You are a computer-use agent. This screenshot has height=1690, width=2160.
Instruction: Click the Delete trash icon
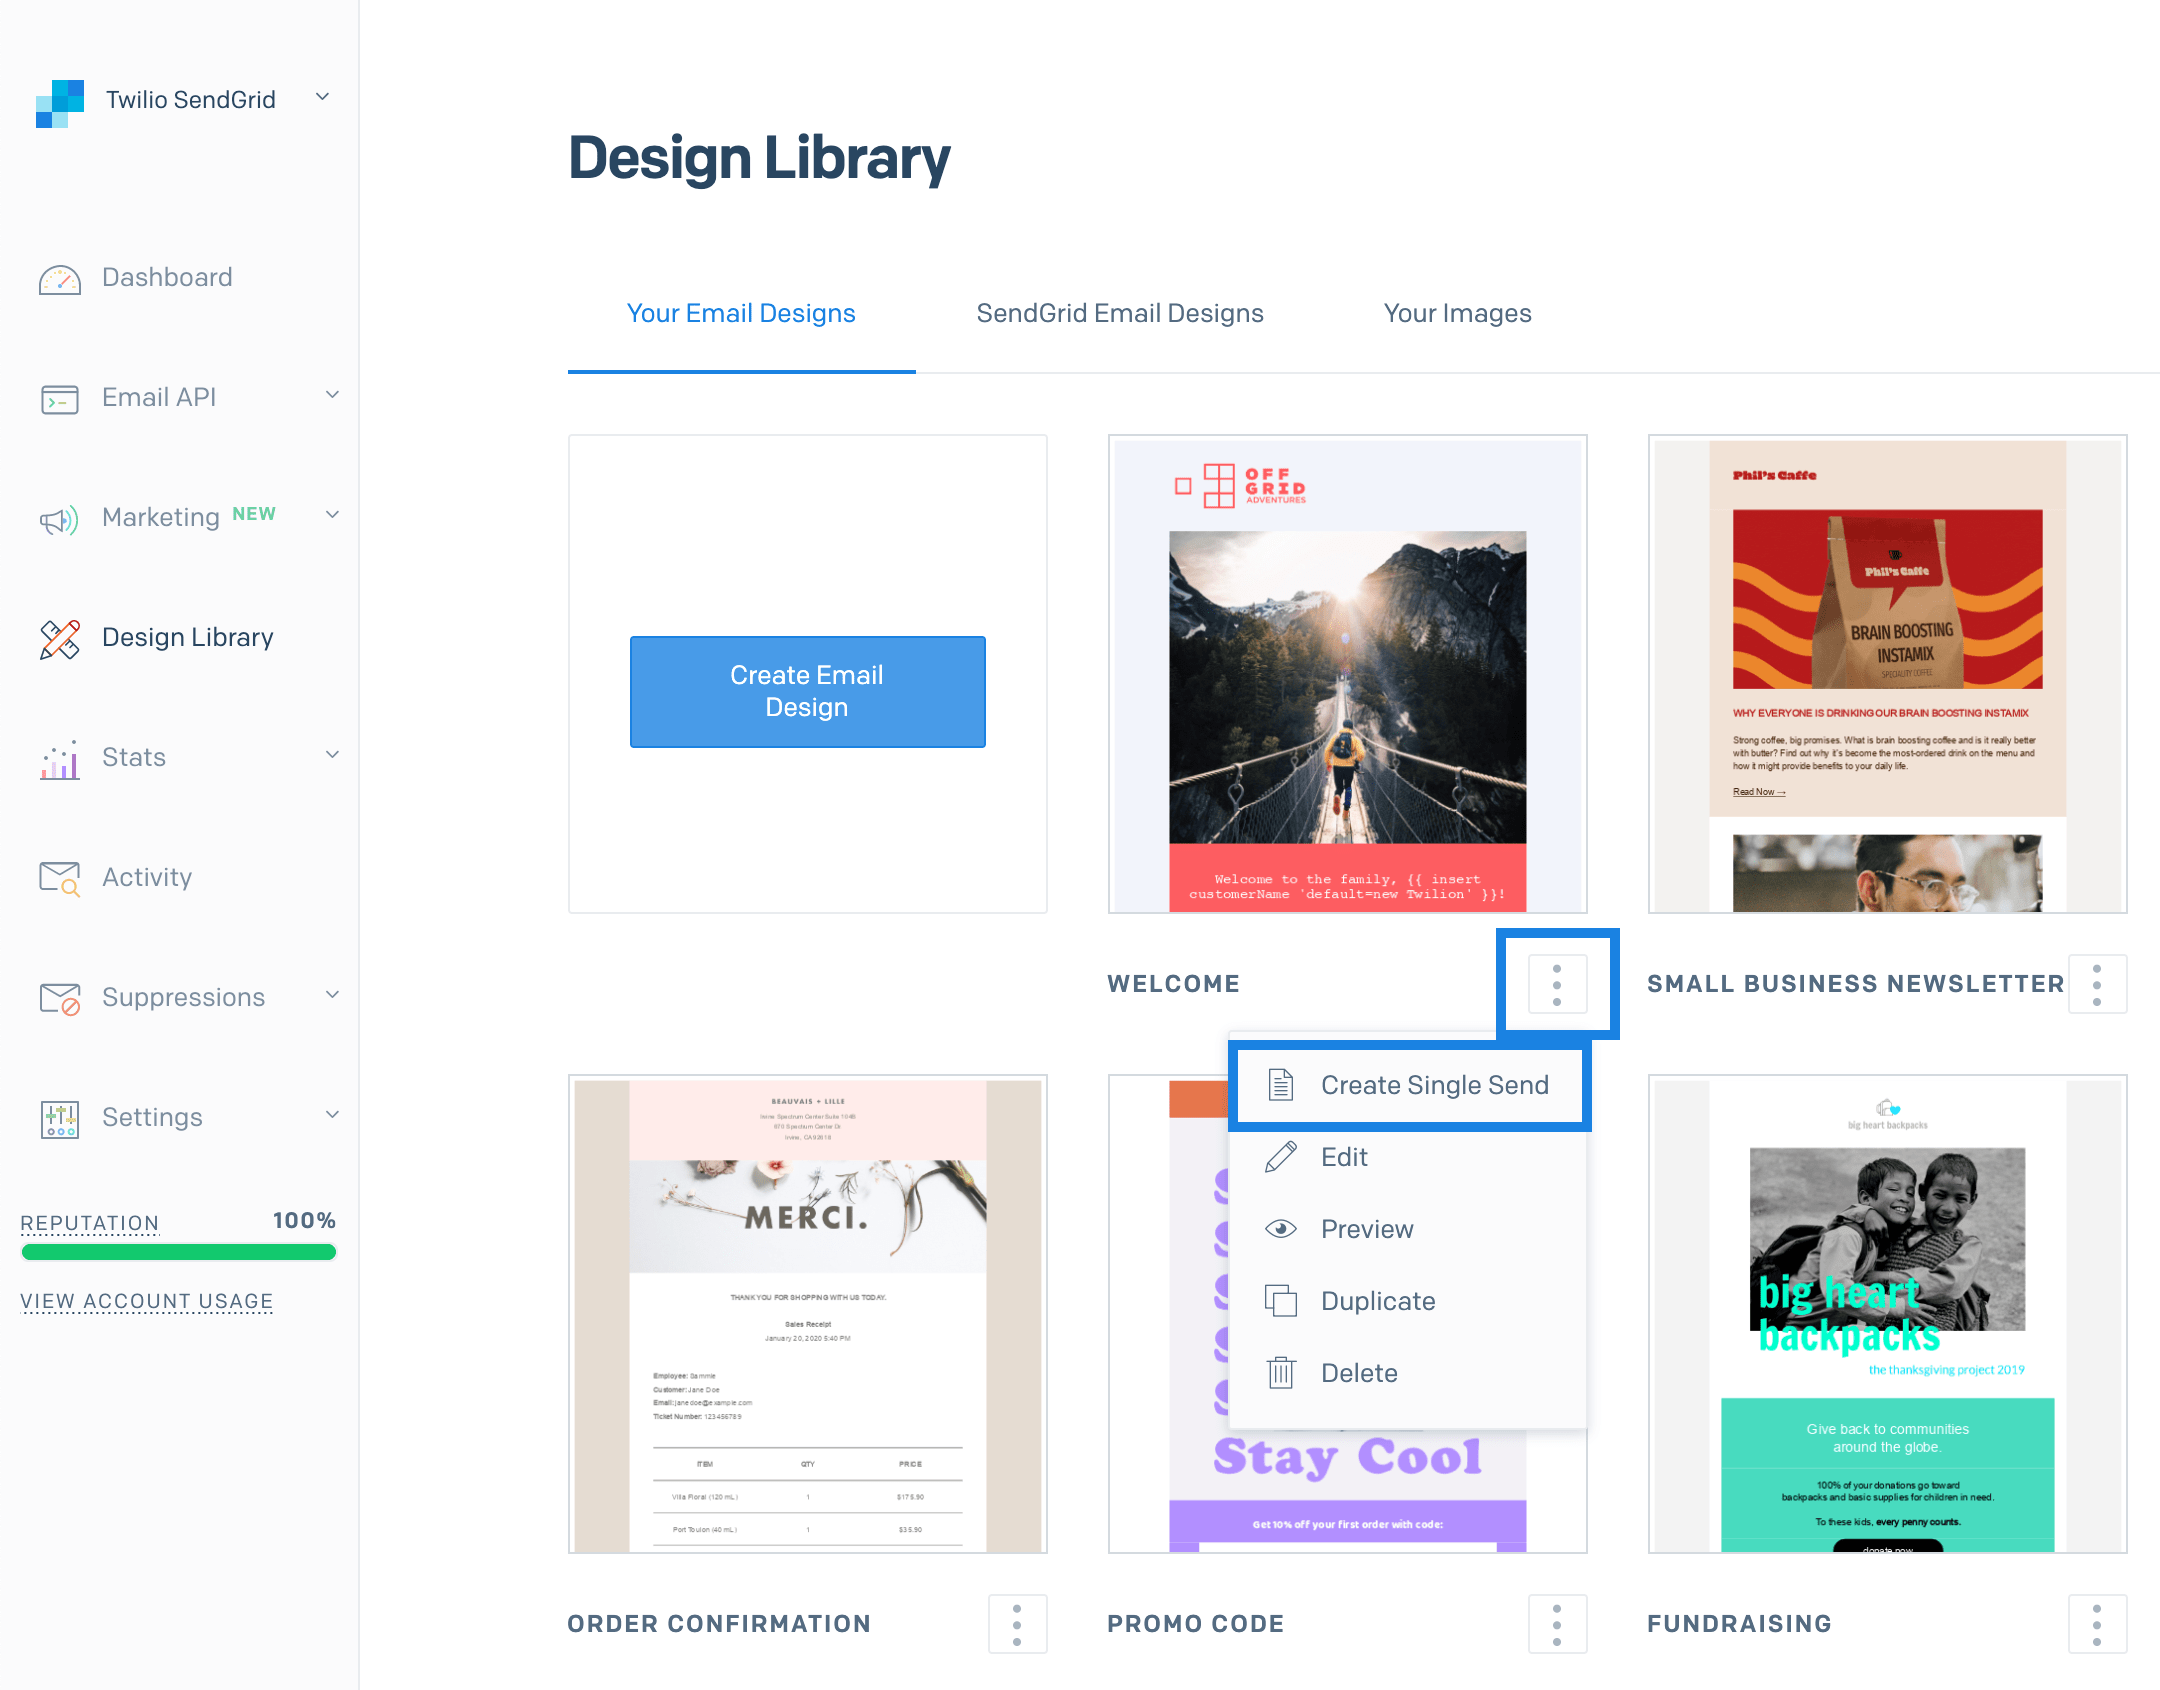1282,1373
